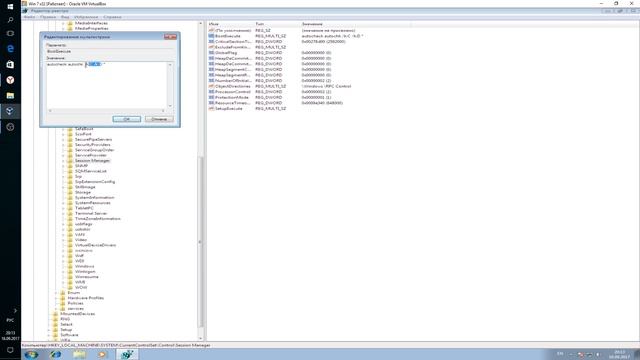Click the GlobalFlag value icon
The width and height of the screenshot is (640, 360).
(x=211, y=53)
